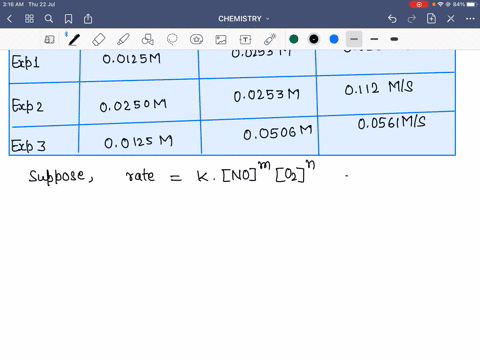The height and width of the screenshot is (360, 480).
Task: Select the Image insert tool
Action: coord(221,40)
